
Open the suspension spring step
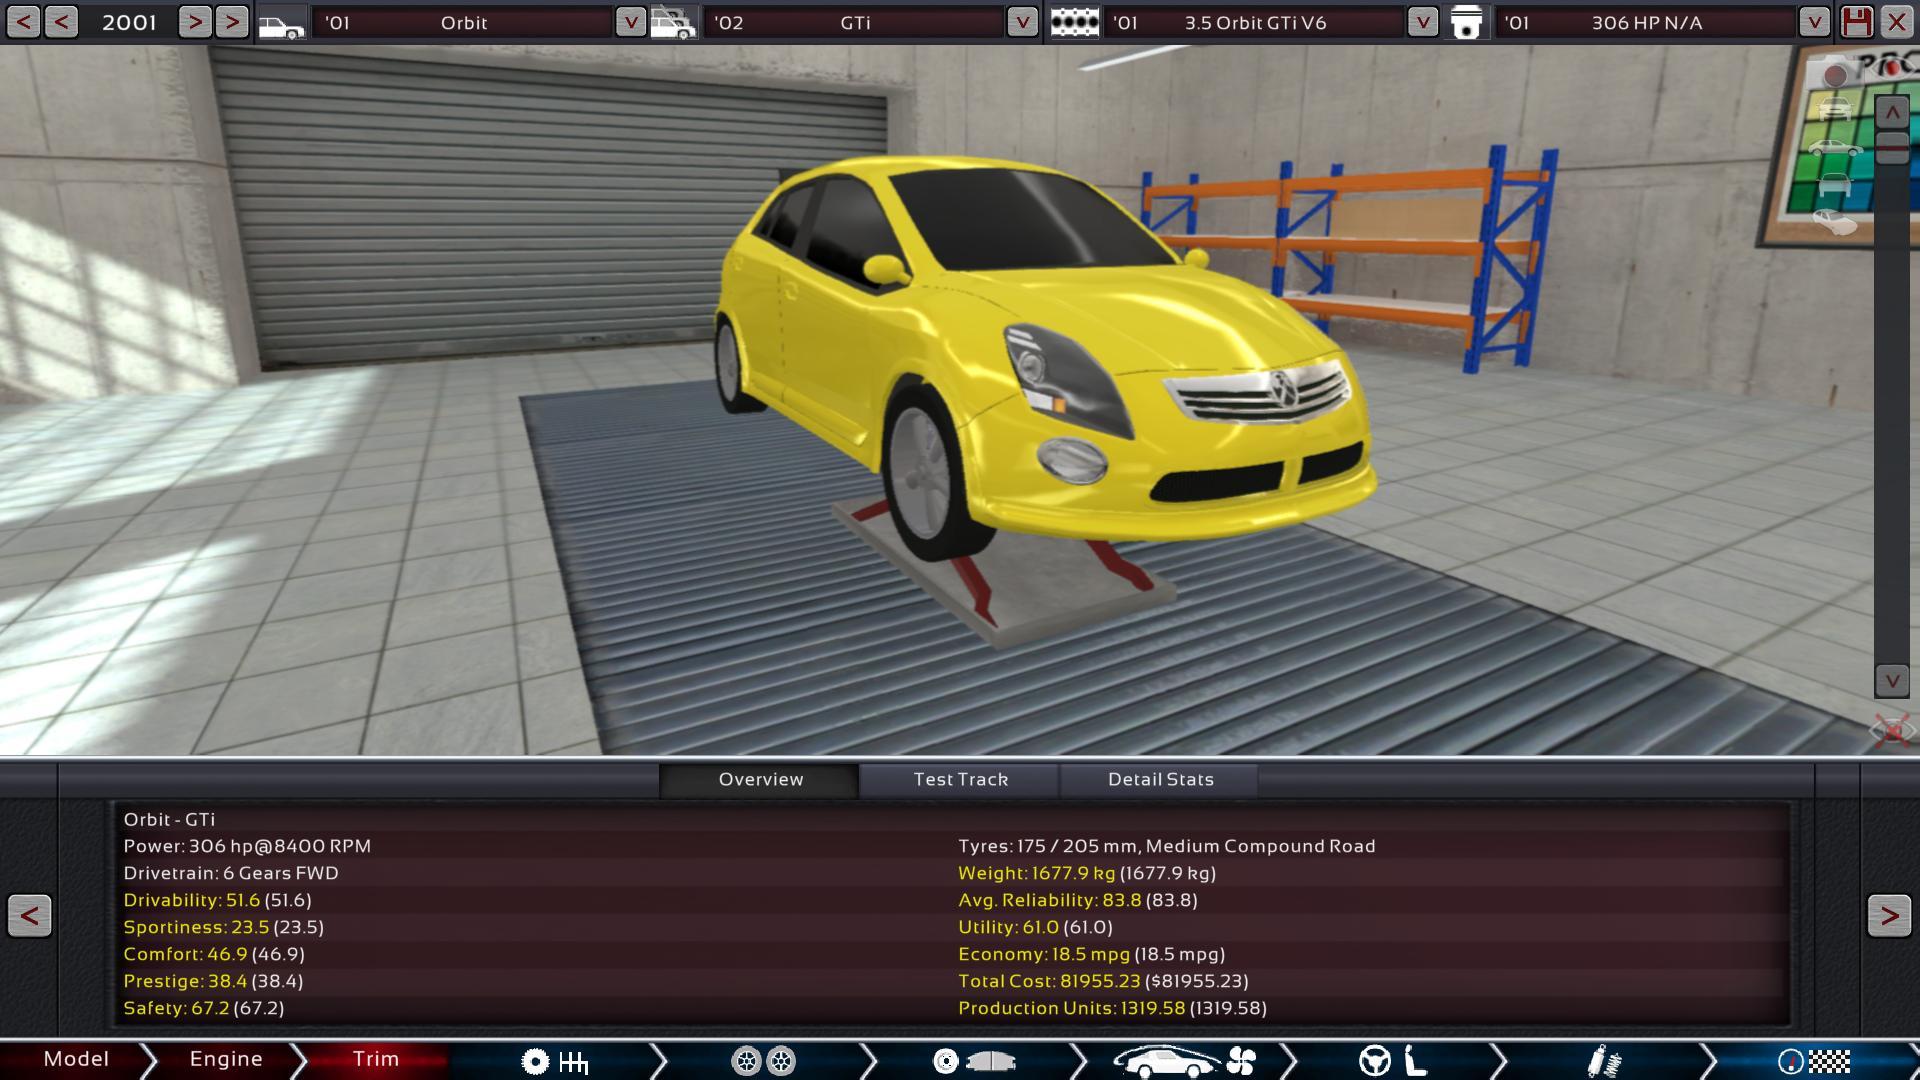coord(1603,1061)
